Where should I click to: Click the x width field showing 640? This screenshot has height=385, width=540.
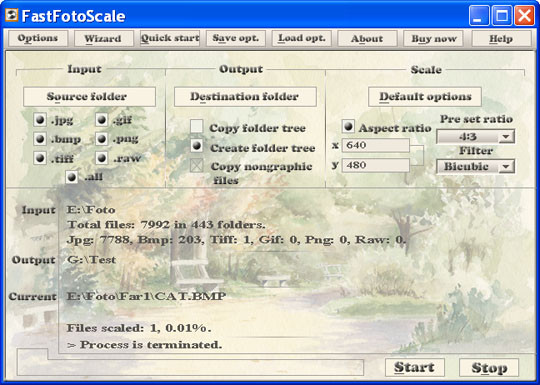point(375,145)
